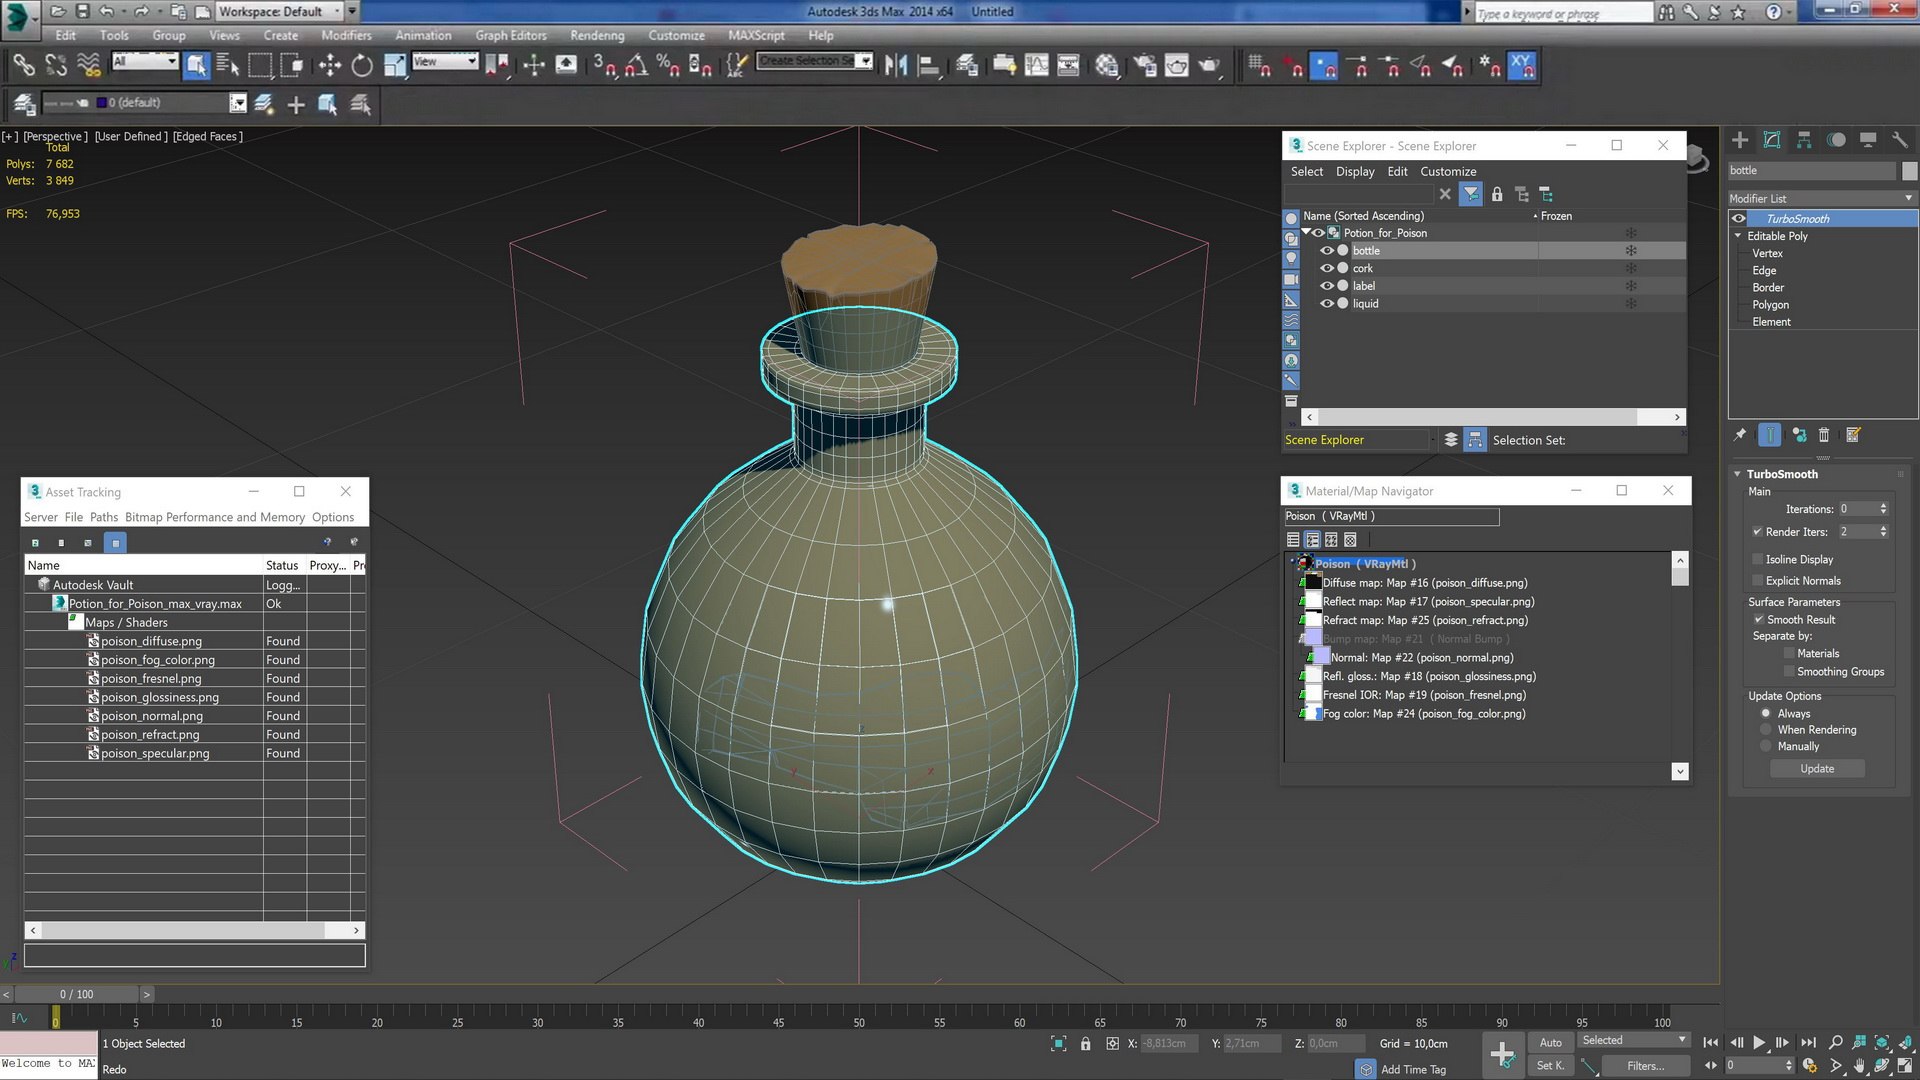Viewport: 1920px width, 1080px height.
Task: Select the Edge sub-object level
Action: click(x=1764, y=270)
